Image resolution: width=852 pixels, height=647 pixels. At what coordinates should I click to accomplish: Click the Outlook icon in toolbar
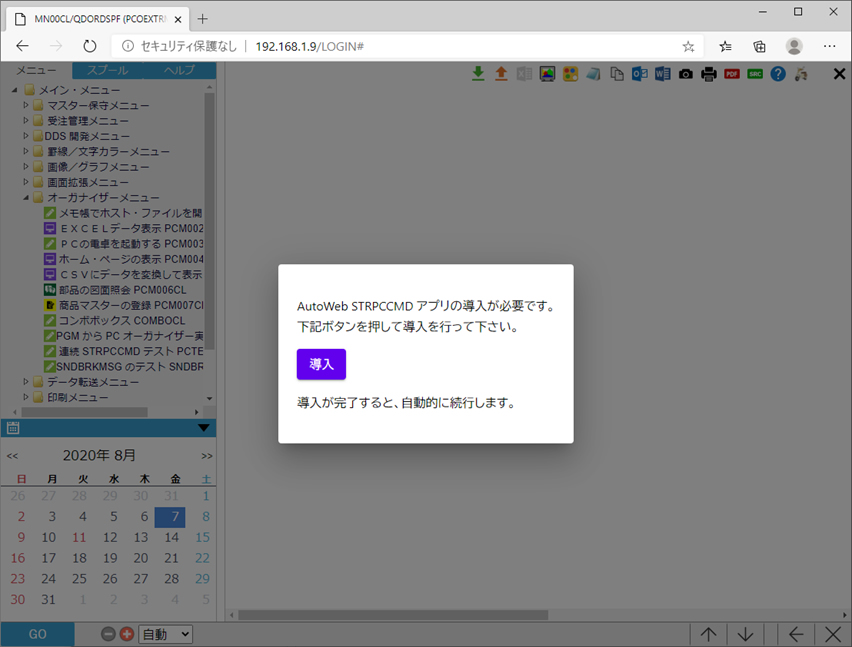pos(639,73)
